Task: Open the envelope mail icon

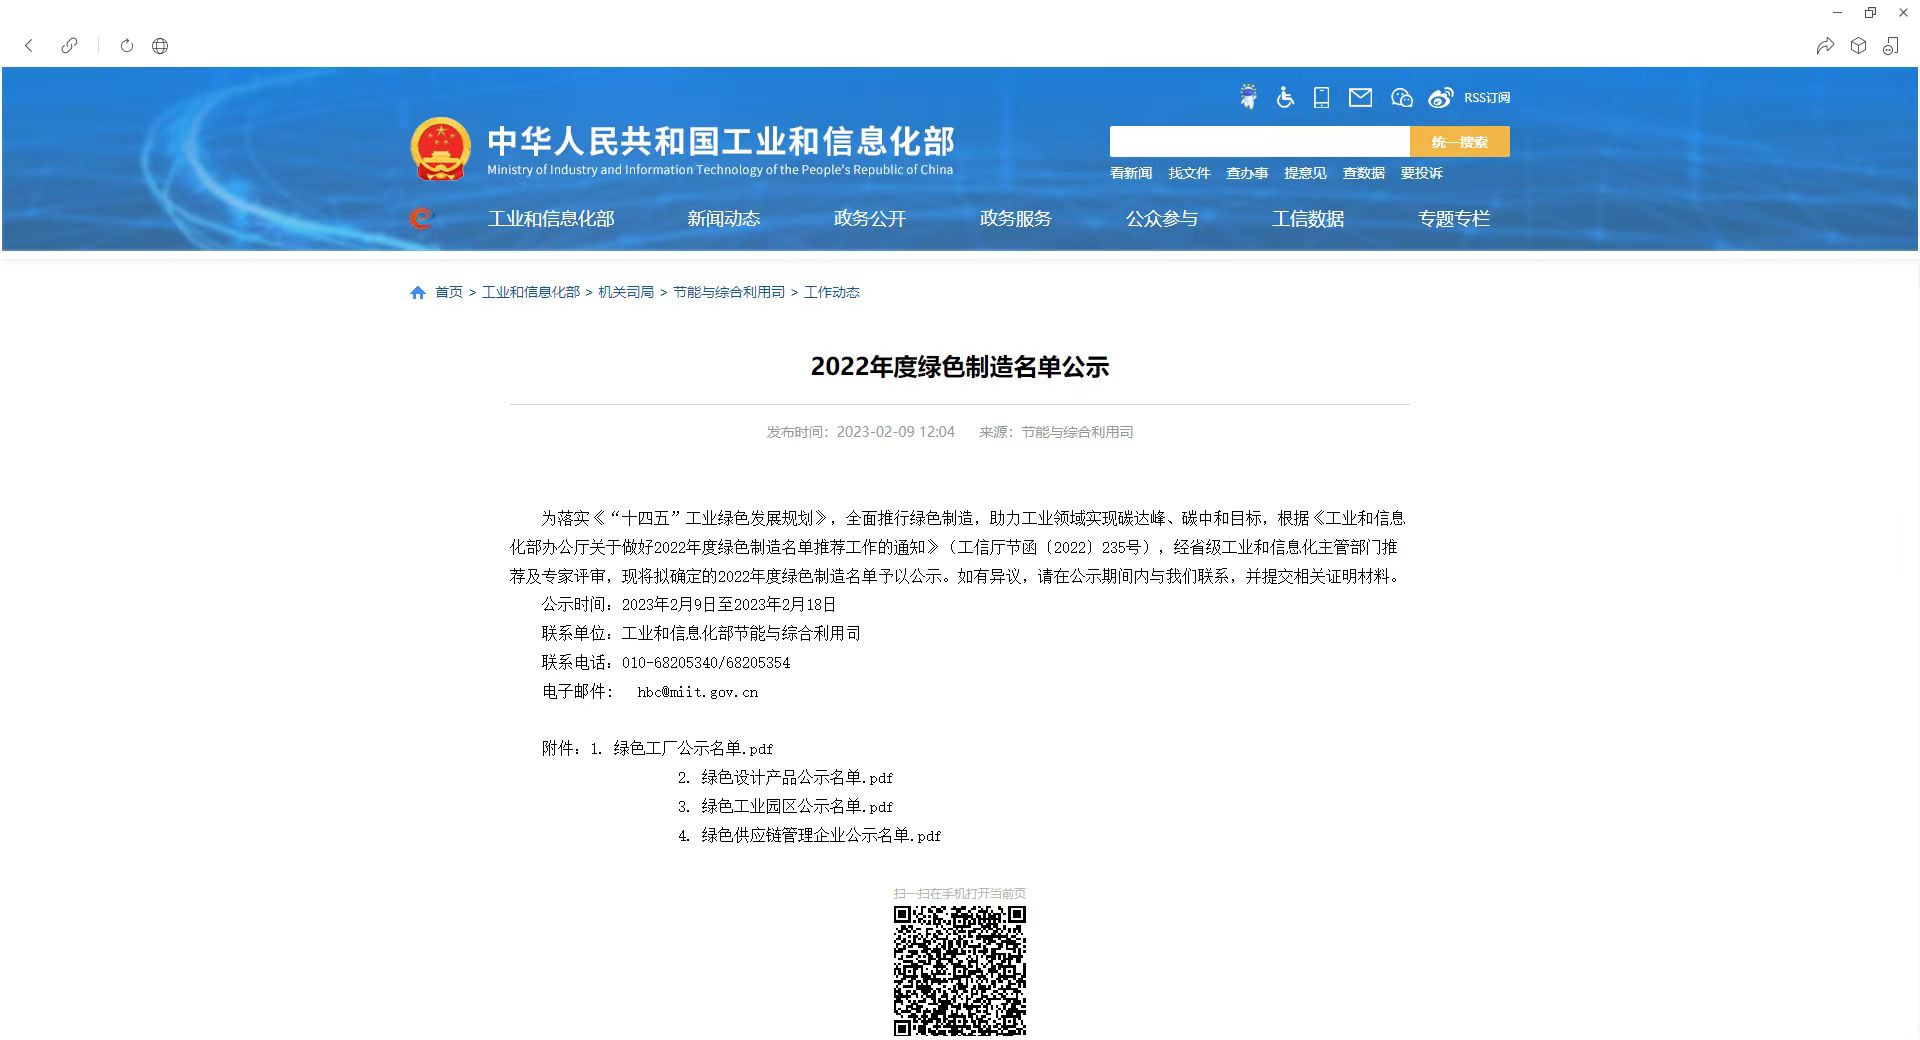Action: click(x=1360, y=97)
